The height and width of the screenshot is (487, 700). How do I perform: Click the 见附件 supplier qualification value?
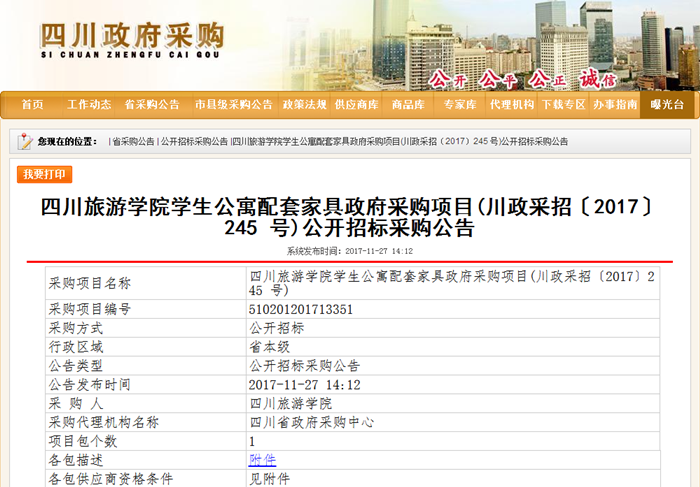point(269,479)
